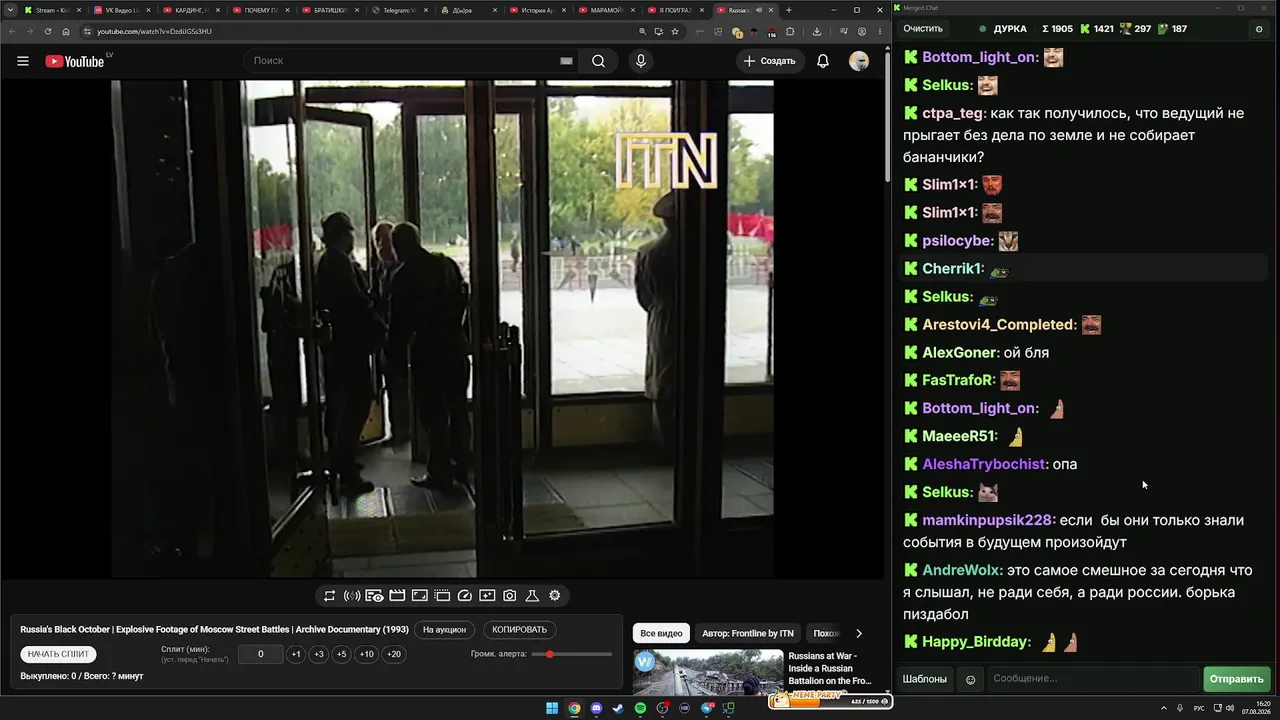The image size is (1280, 720).
Task: Open the Windows Start menu
Action: tap(552, 708)
